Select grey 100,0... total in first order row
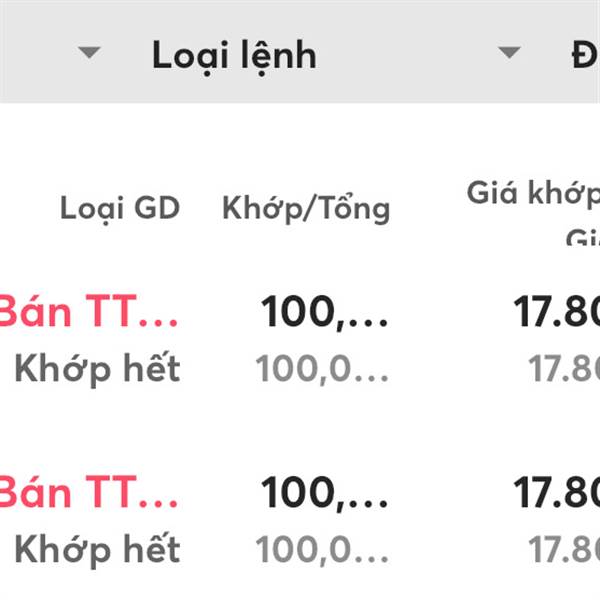The width and height of the screenshot is (600, 600). (322, 369)
